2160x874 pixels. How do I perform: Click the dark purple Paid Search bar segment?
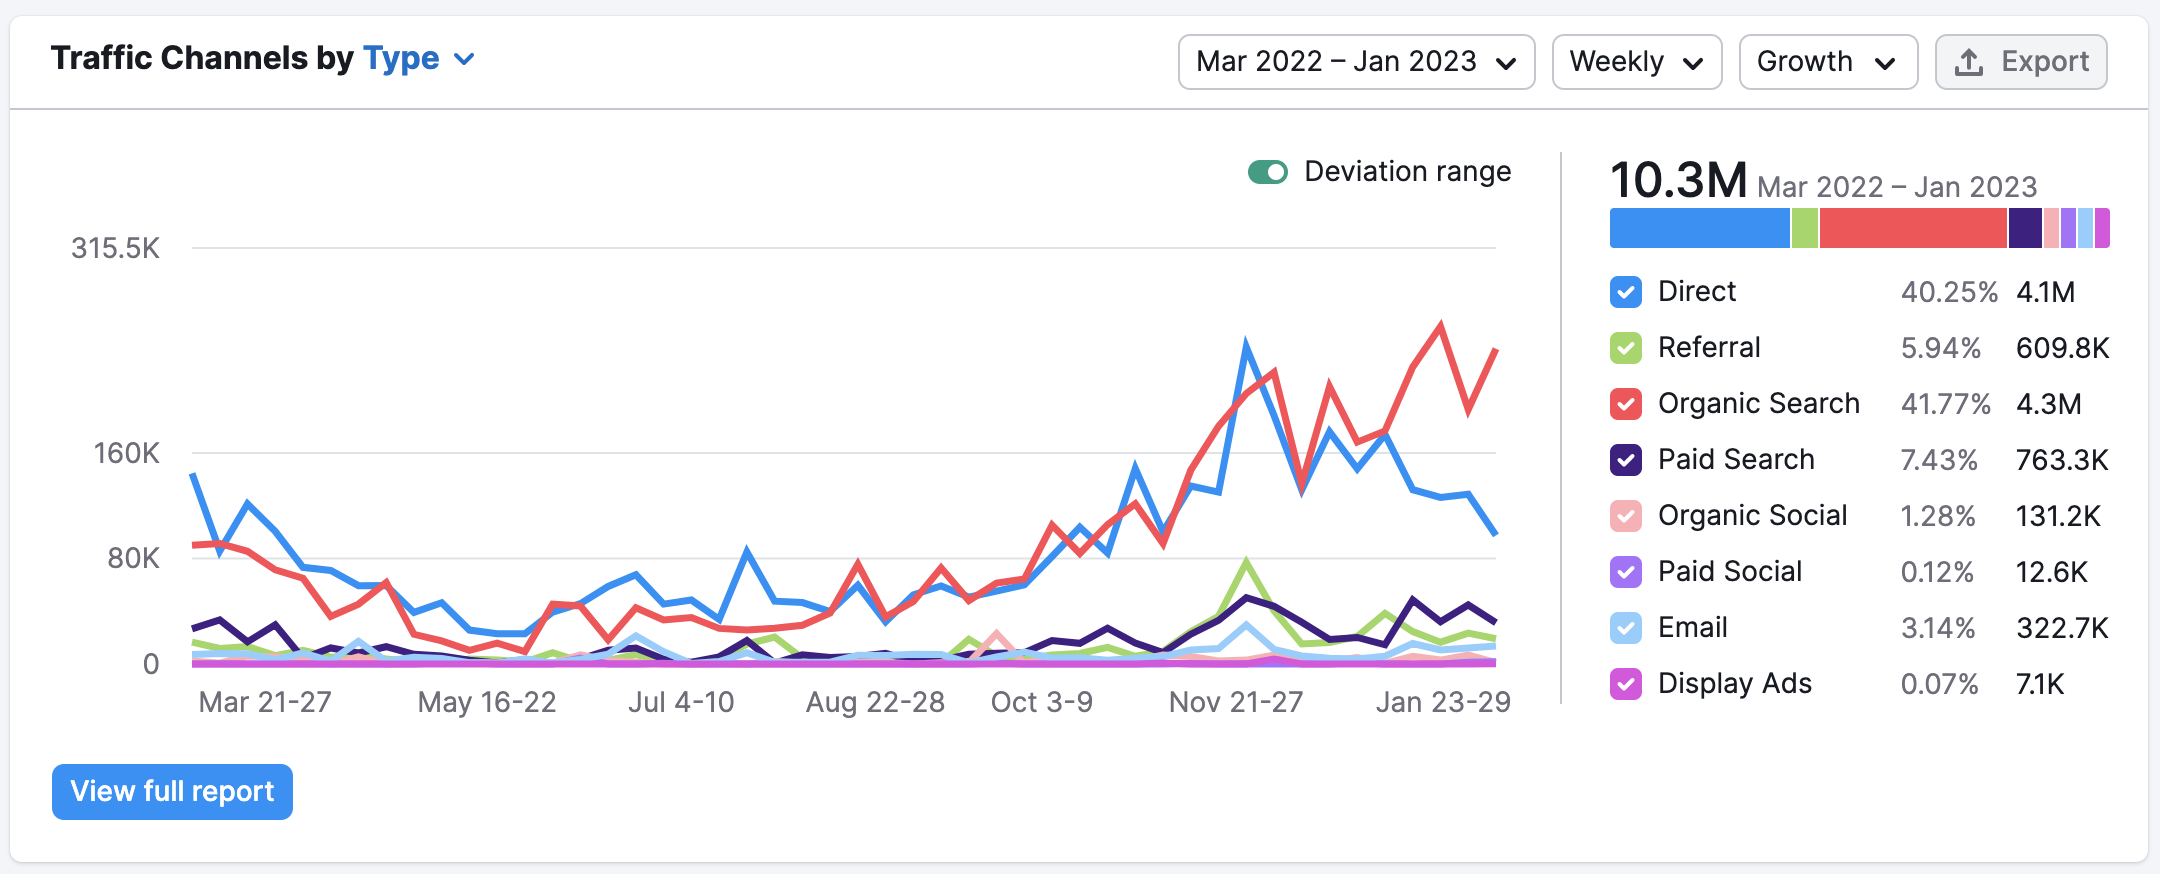(x=2025, y=228)
